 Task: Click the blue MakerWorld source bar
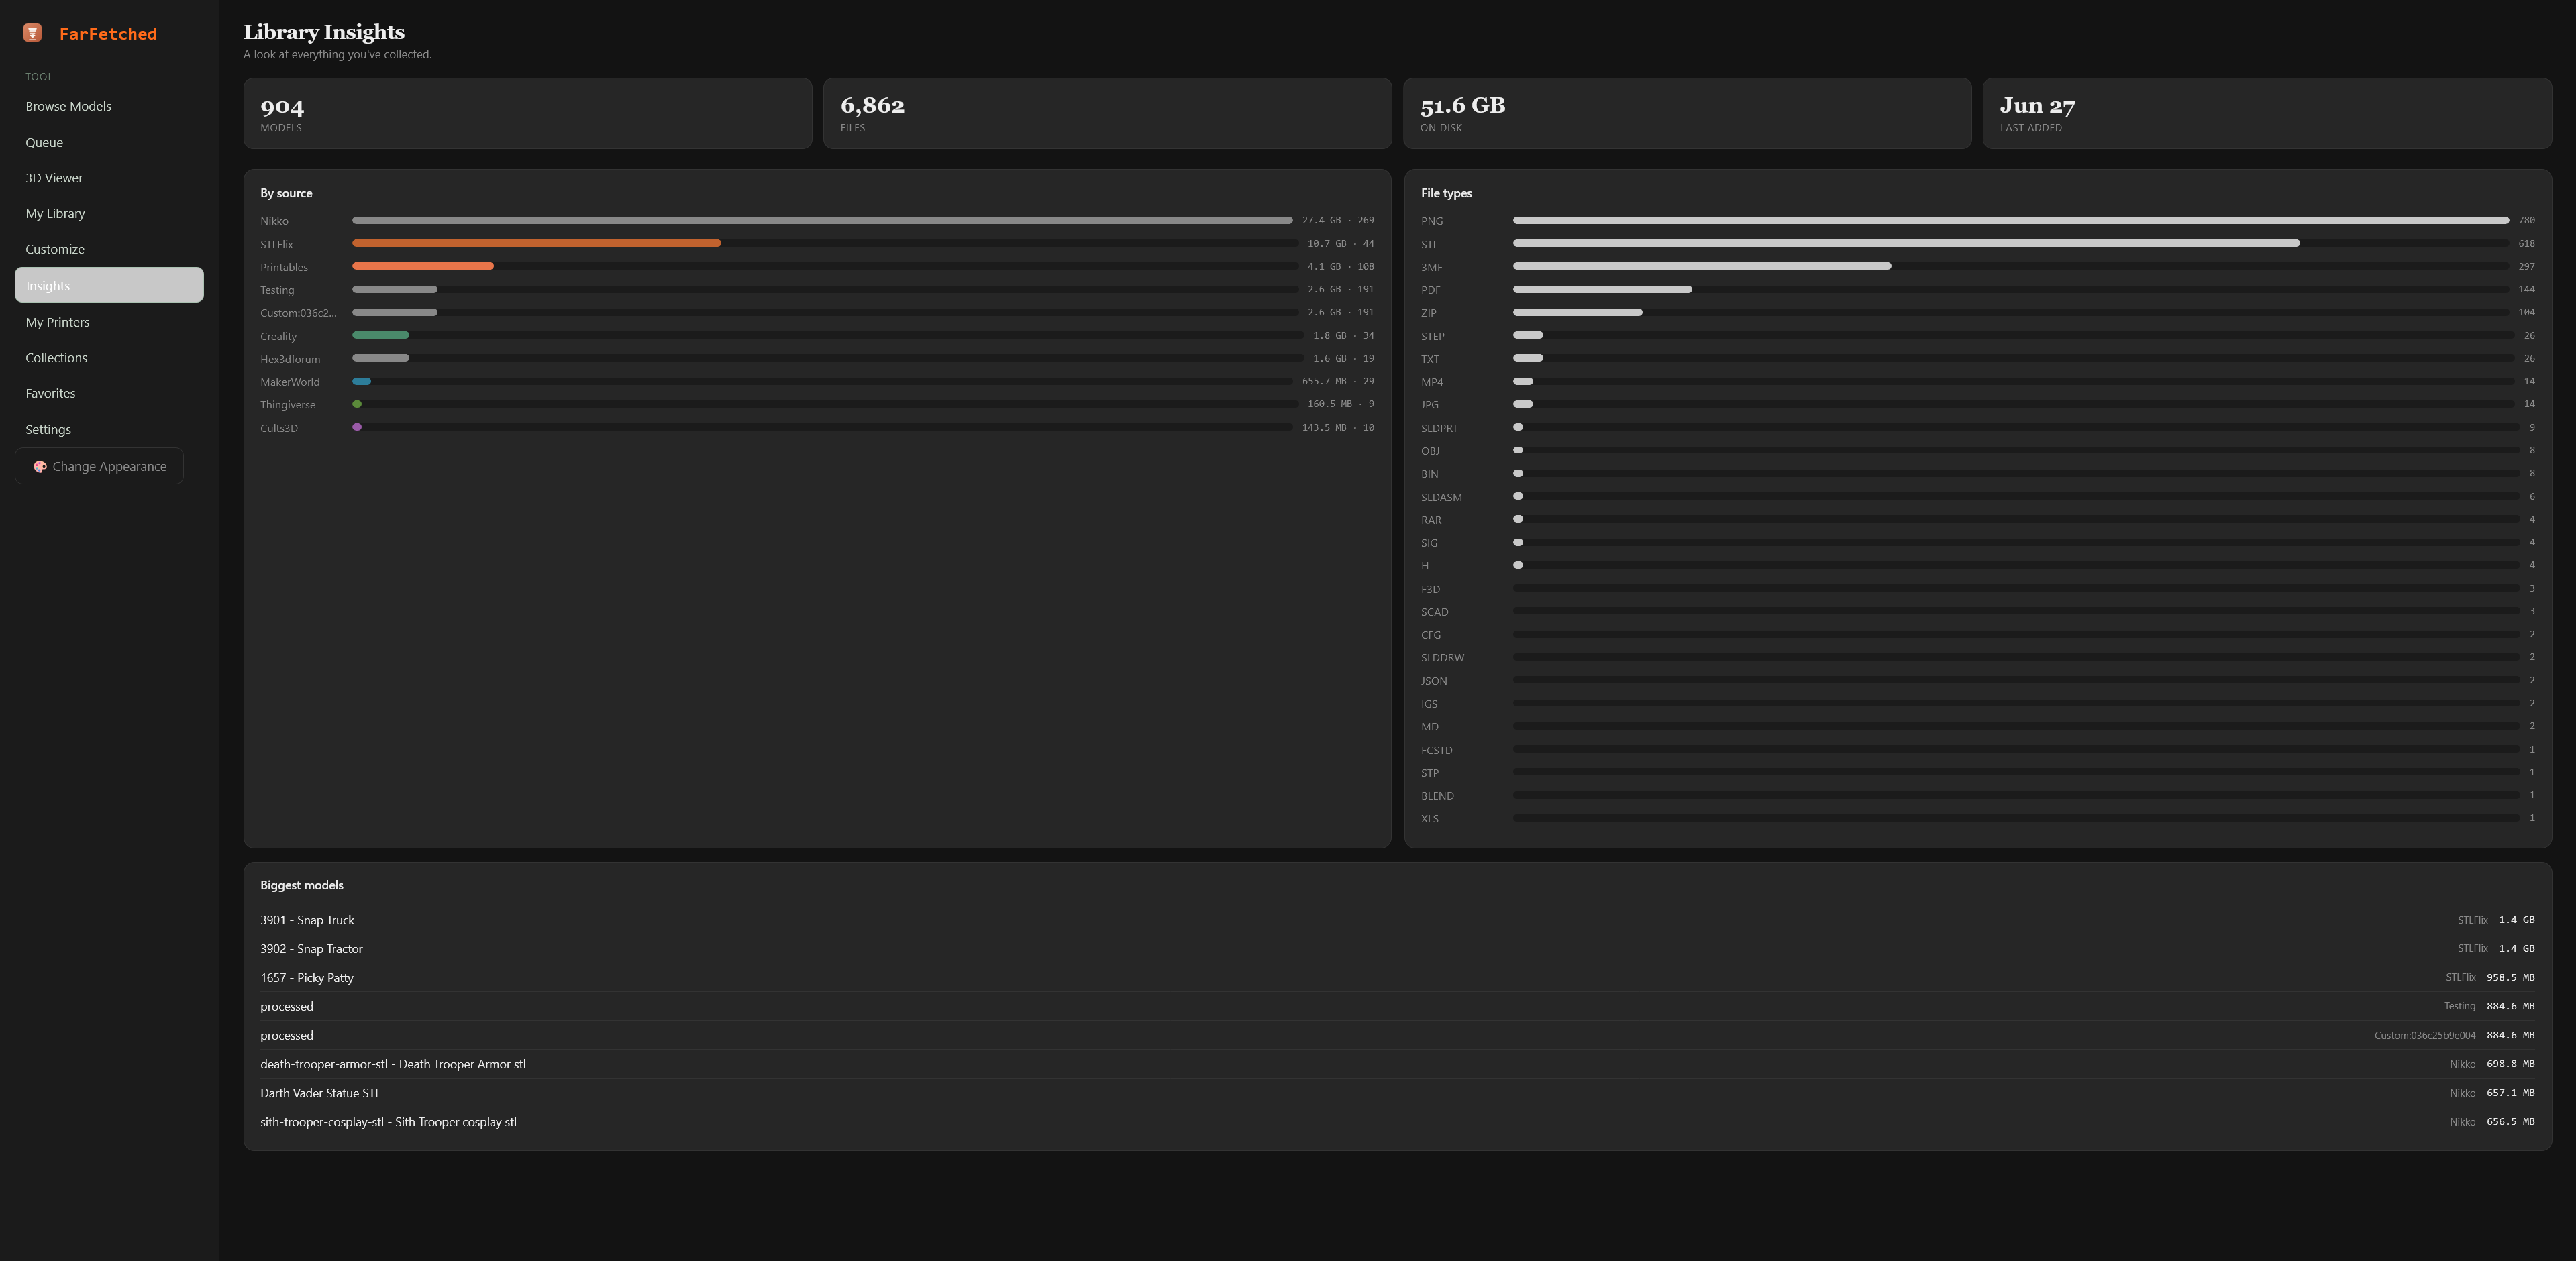pyautogui.click(x=361, y=381)
